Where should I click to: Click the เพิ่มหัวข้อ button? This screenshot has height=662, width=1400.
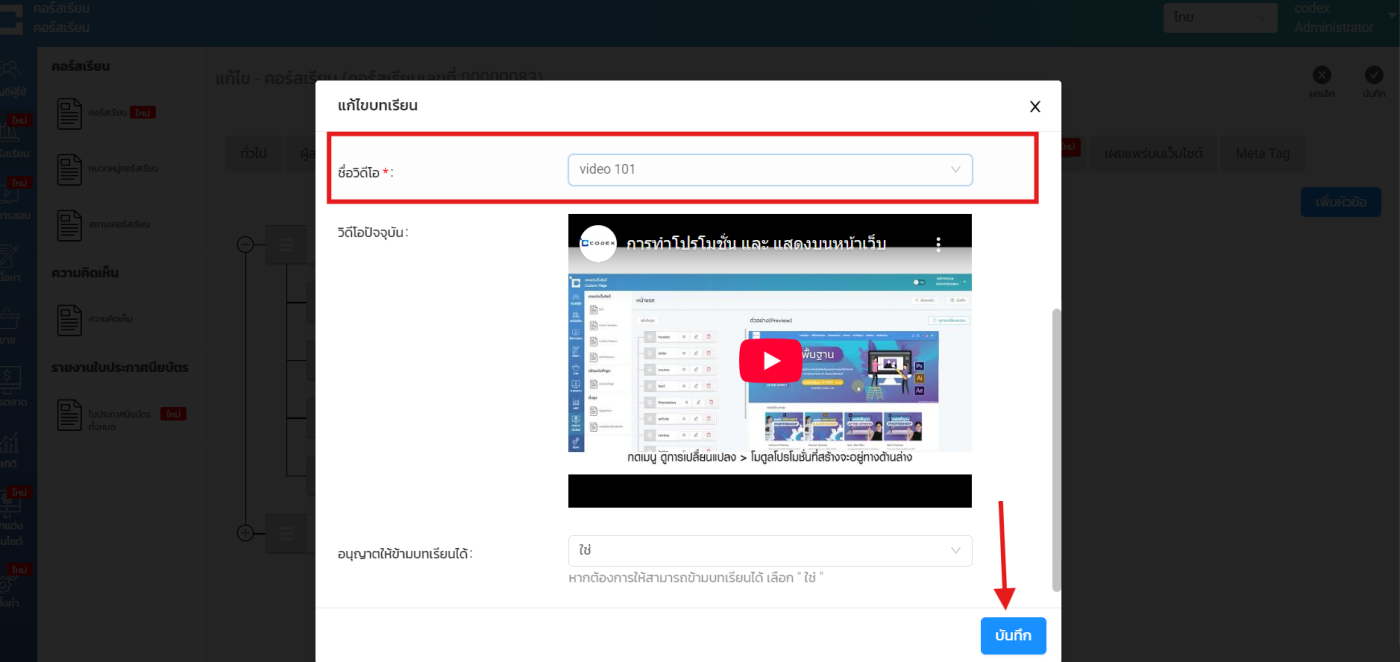pos(1340,202)
